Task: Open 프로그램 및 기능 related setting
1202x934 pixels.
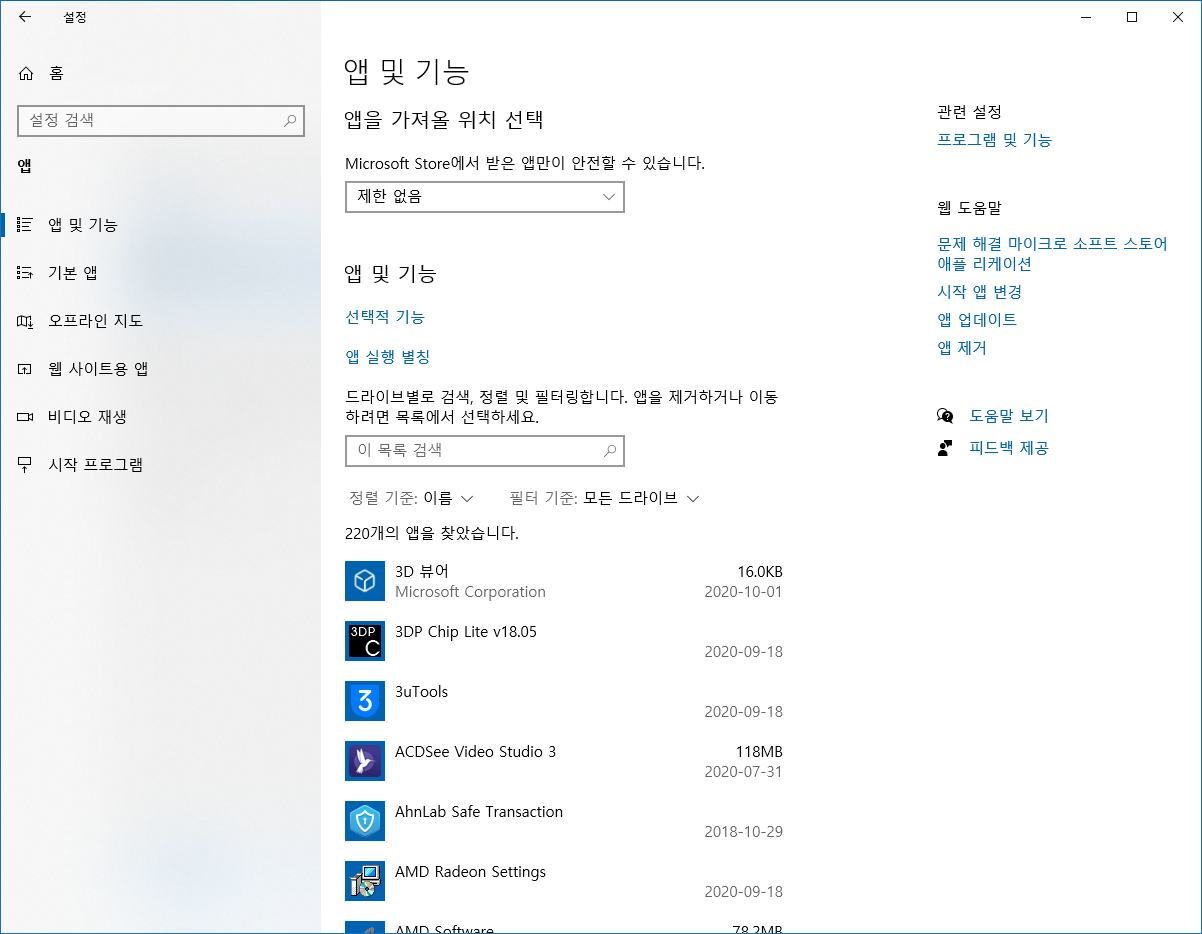Action: click(995, 140)
